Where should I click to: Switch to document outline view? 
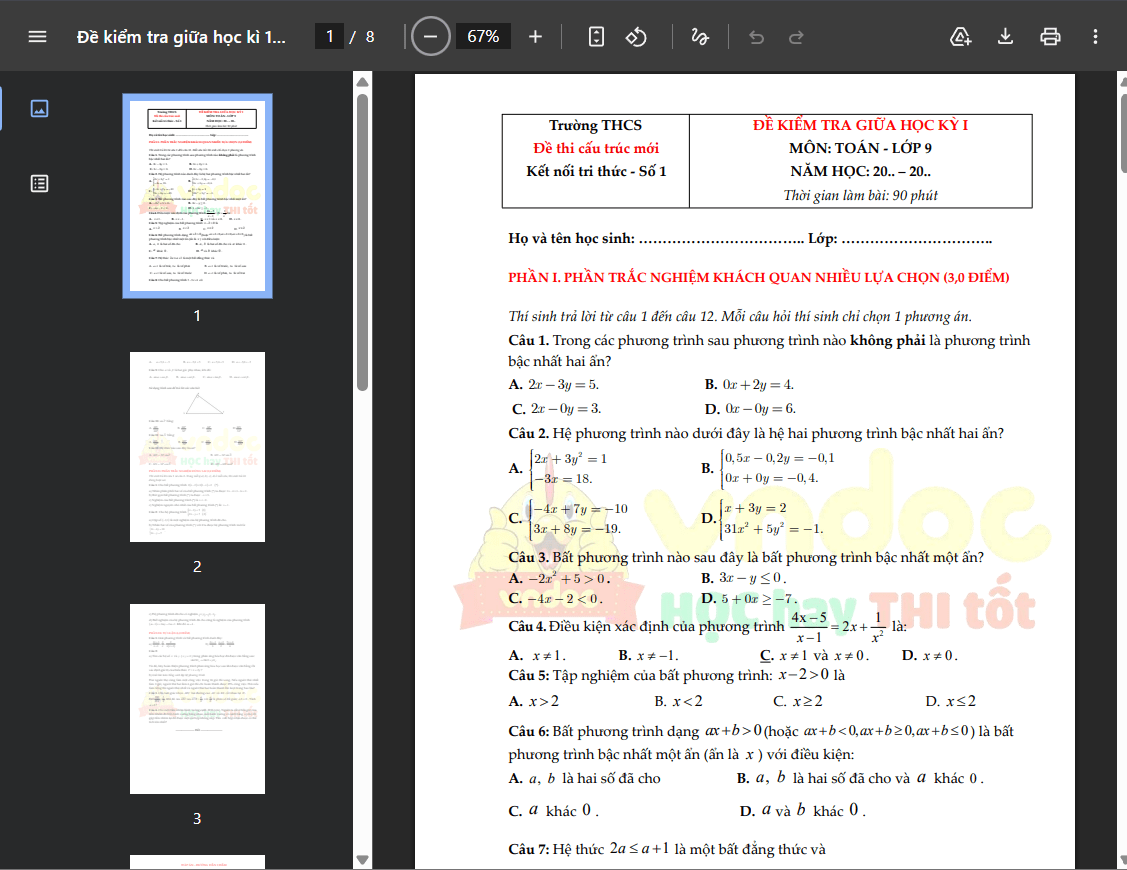pyautogui.click(x=40, y=183)
